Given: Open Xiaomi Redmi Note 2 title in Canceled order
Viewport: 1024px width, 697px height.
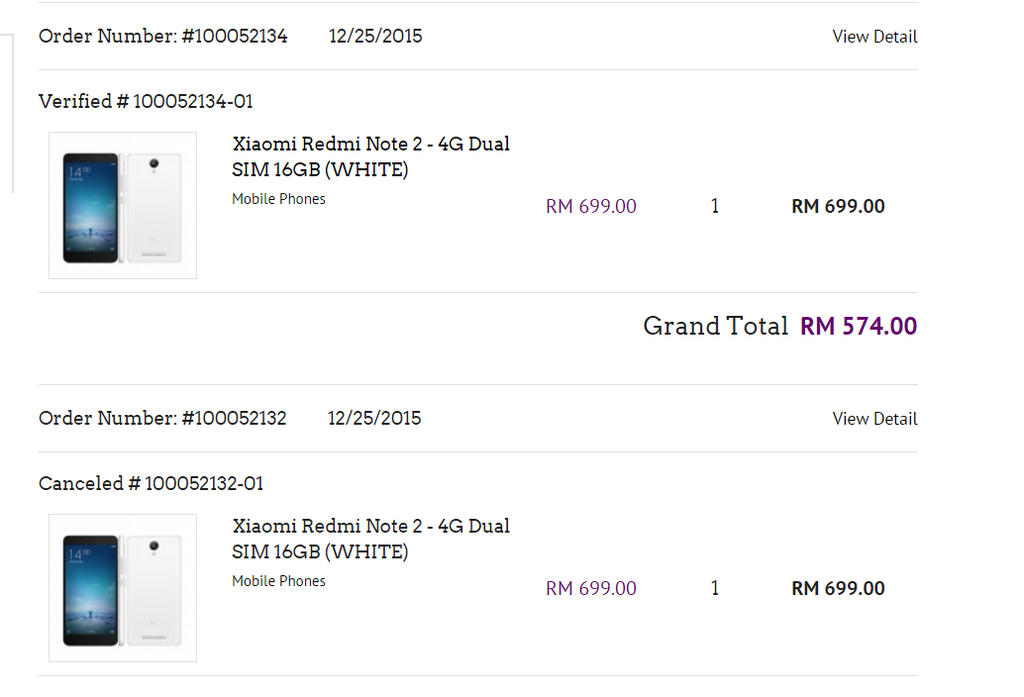Looking at the screenshot, I should click(370, 539).
